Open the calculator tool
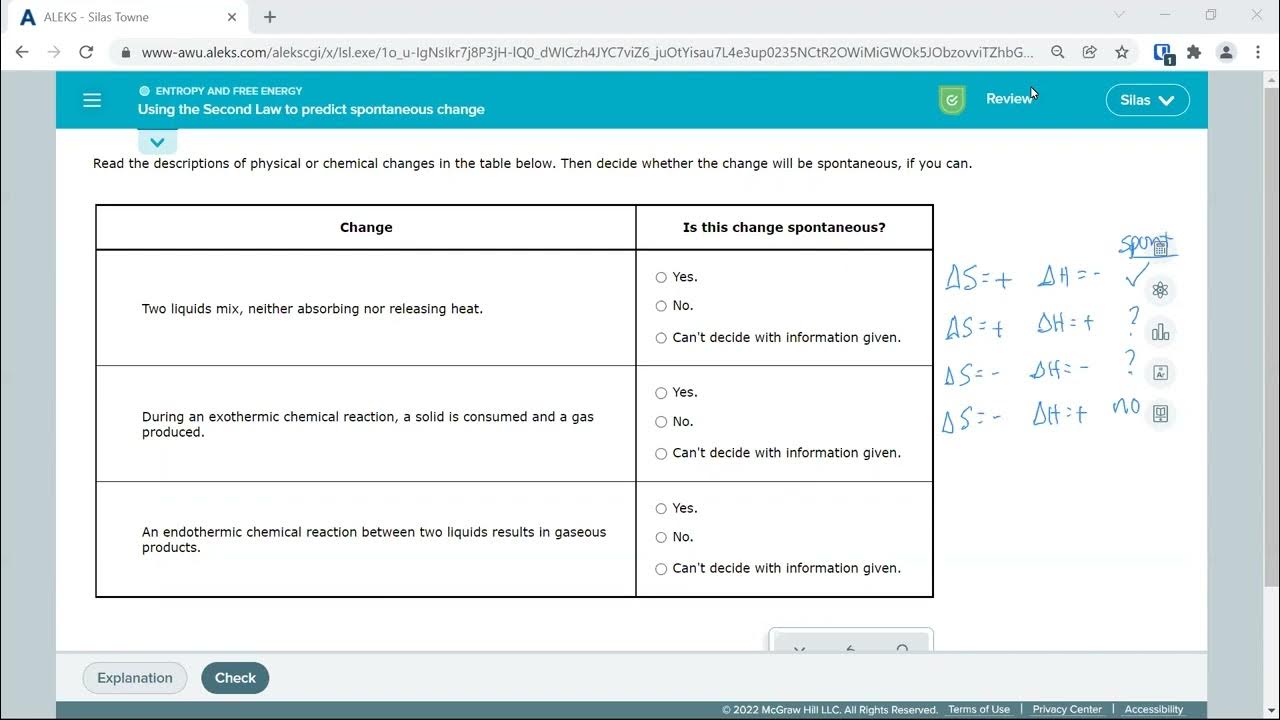 (1160, 247)
